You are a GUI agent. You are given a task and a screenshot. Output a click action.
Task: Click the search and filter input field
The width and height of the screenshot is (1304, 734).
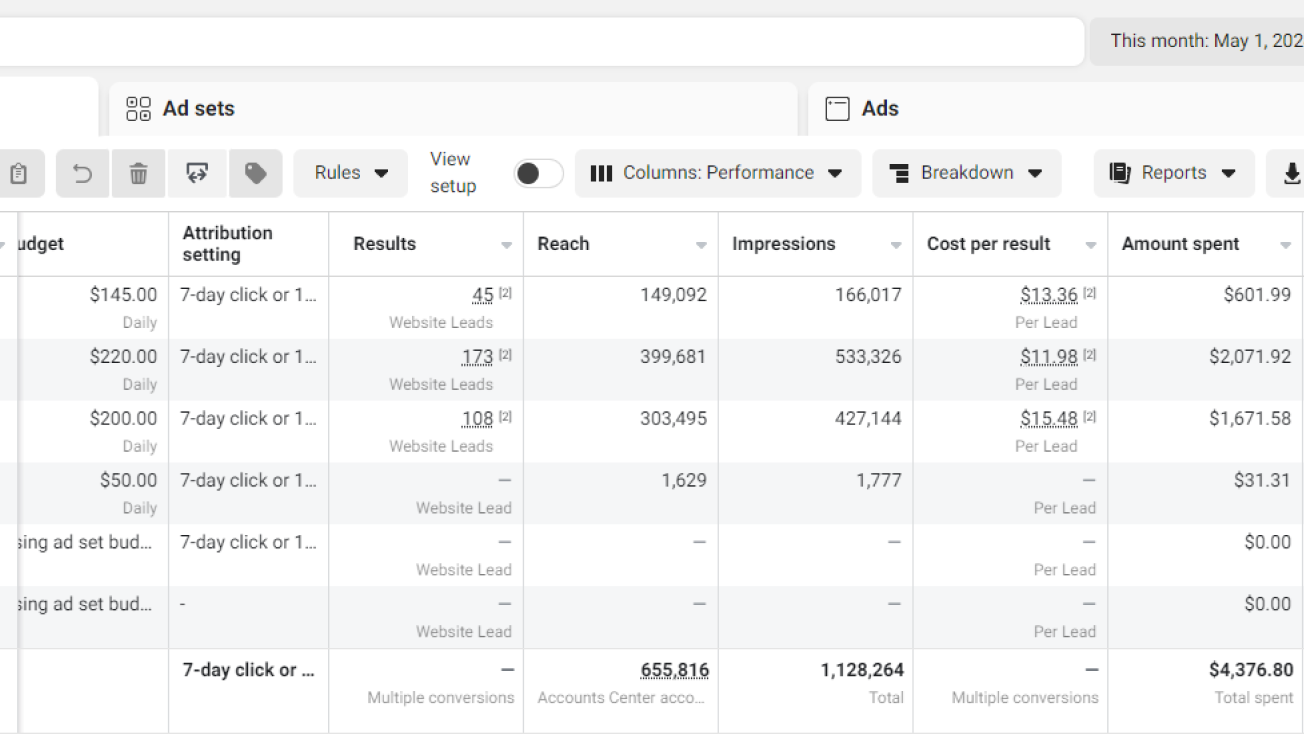[x=540, y=41]
